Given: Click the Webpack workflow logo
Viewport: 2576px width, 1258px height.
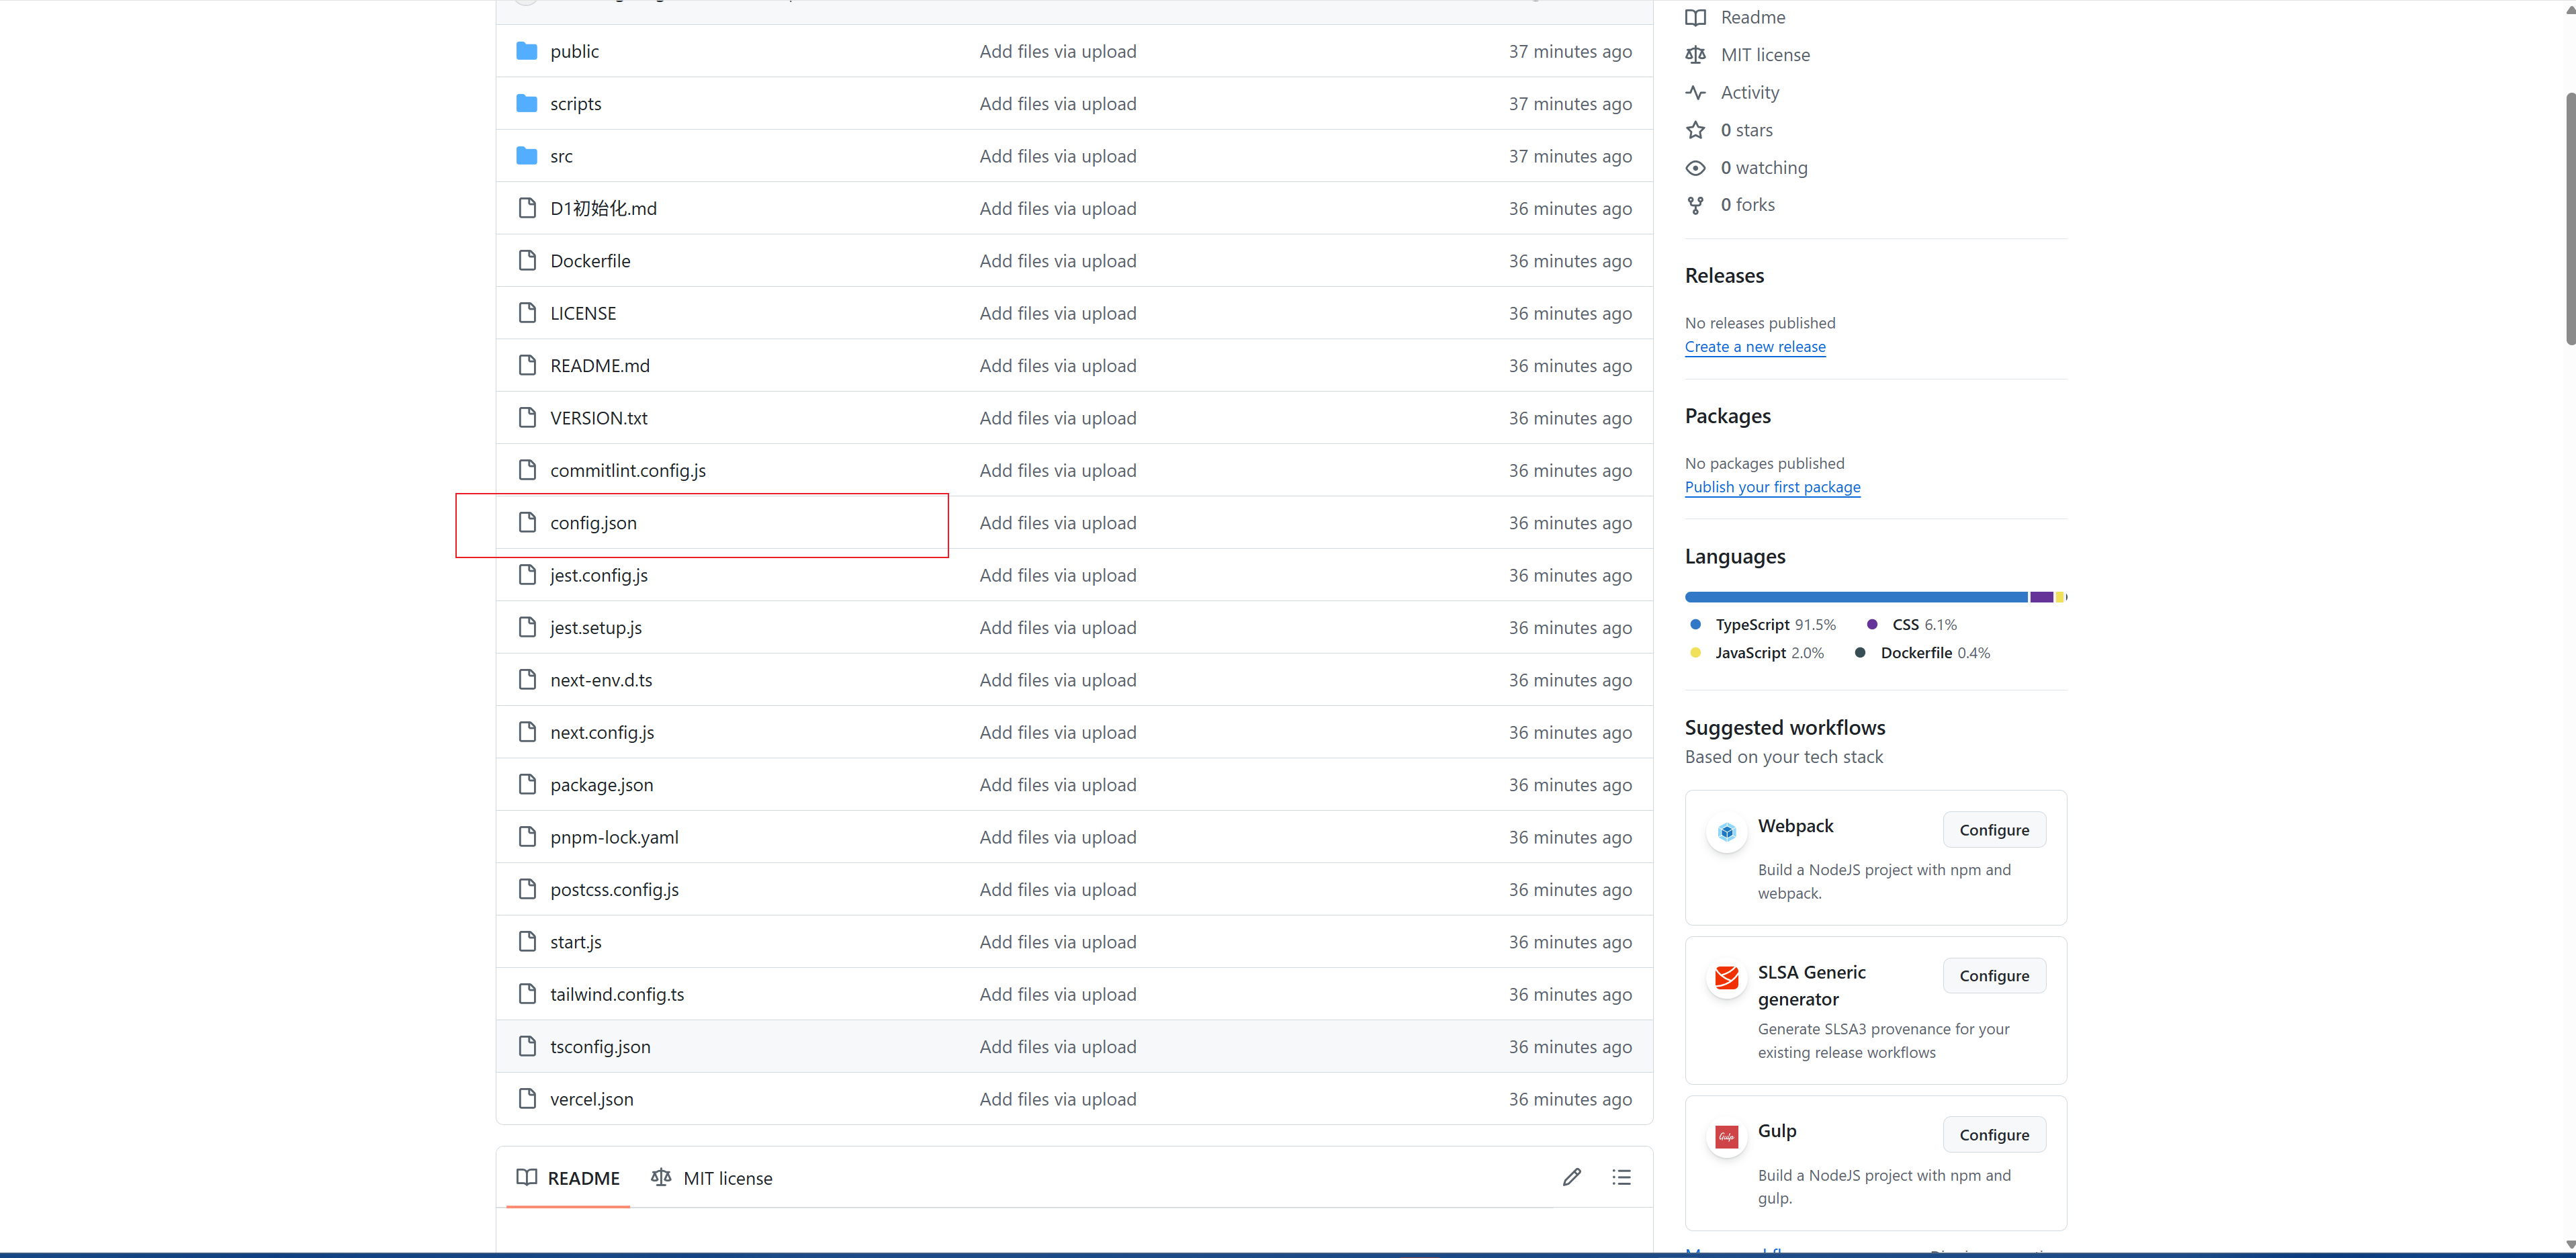Looking at the screenshot, I should [x=1726, y=832].
